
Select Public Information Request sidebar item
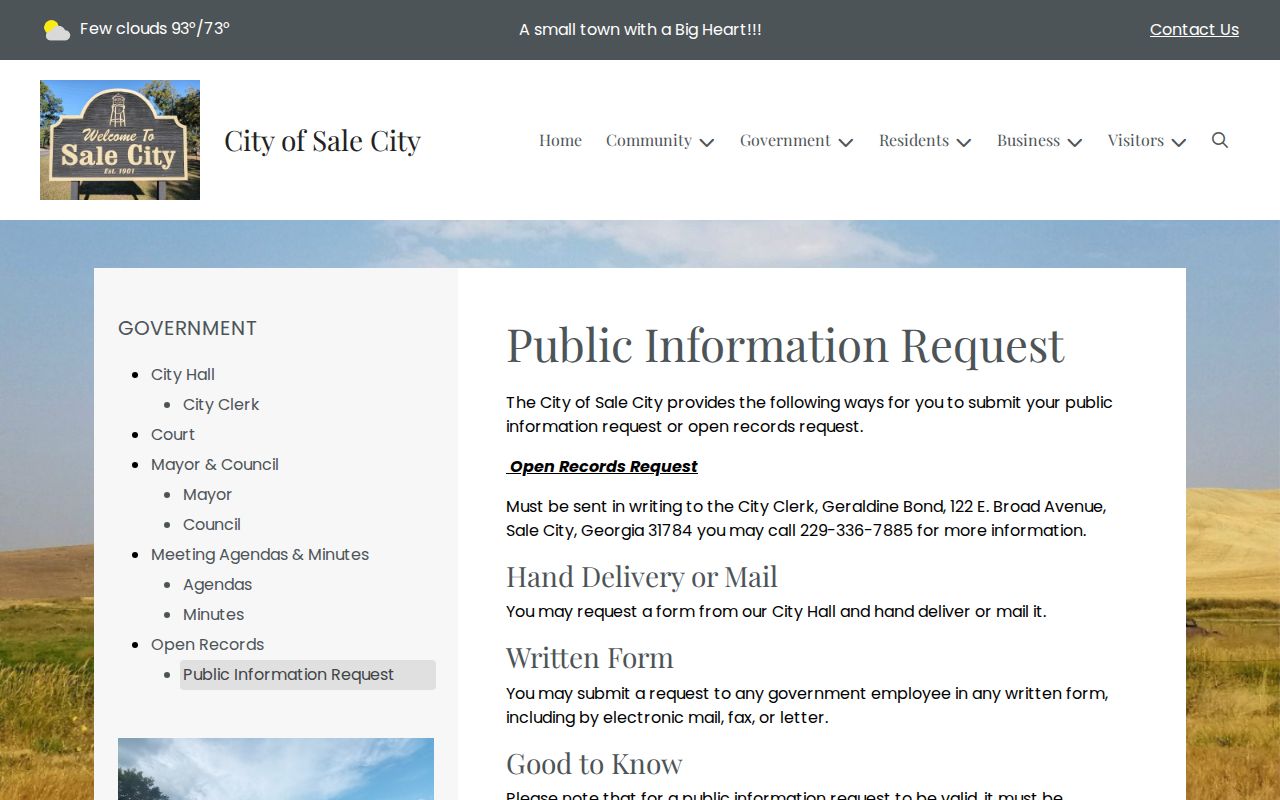pos(307,674)
